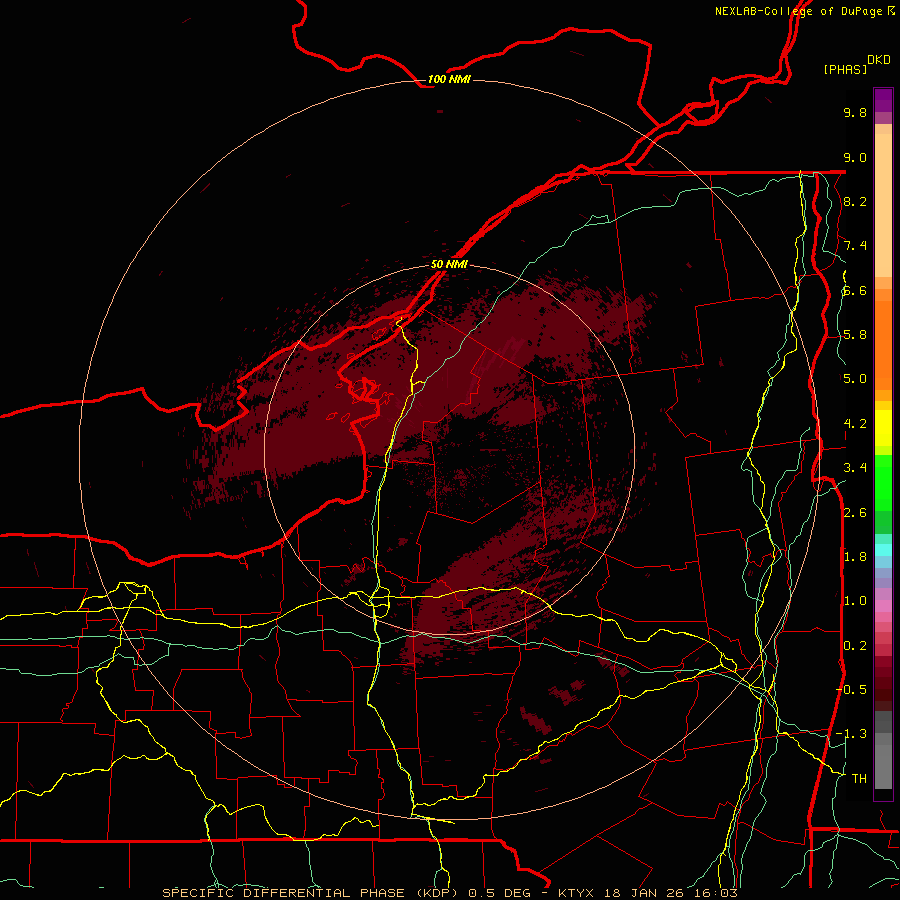Select the cyan segment of the color bar
This screenshot has width=900, height=900.
click(883, 550)
